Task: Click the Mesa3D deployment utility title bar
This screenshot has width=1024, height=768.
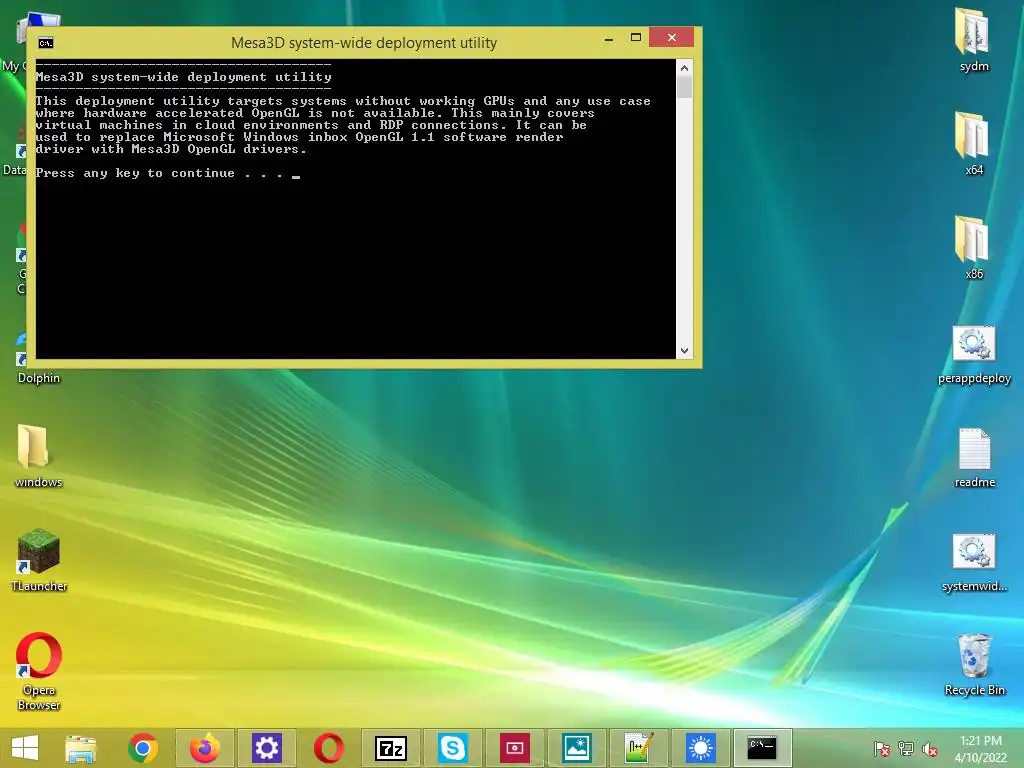Action: (x=364, y=42)
